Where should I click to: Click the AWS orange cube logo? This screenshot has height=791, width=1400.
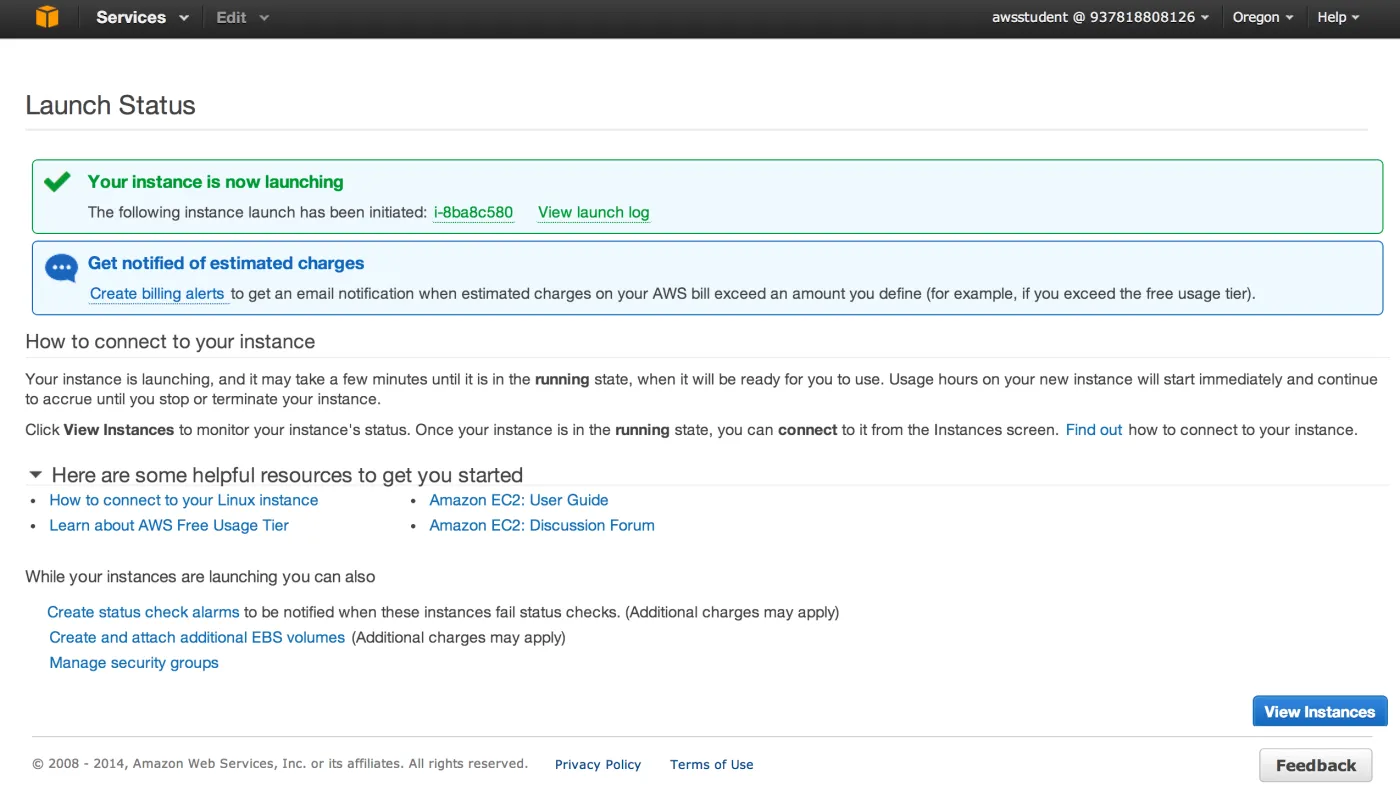coord(47,17)
